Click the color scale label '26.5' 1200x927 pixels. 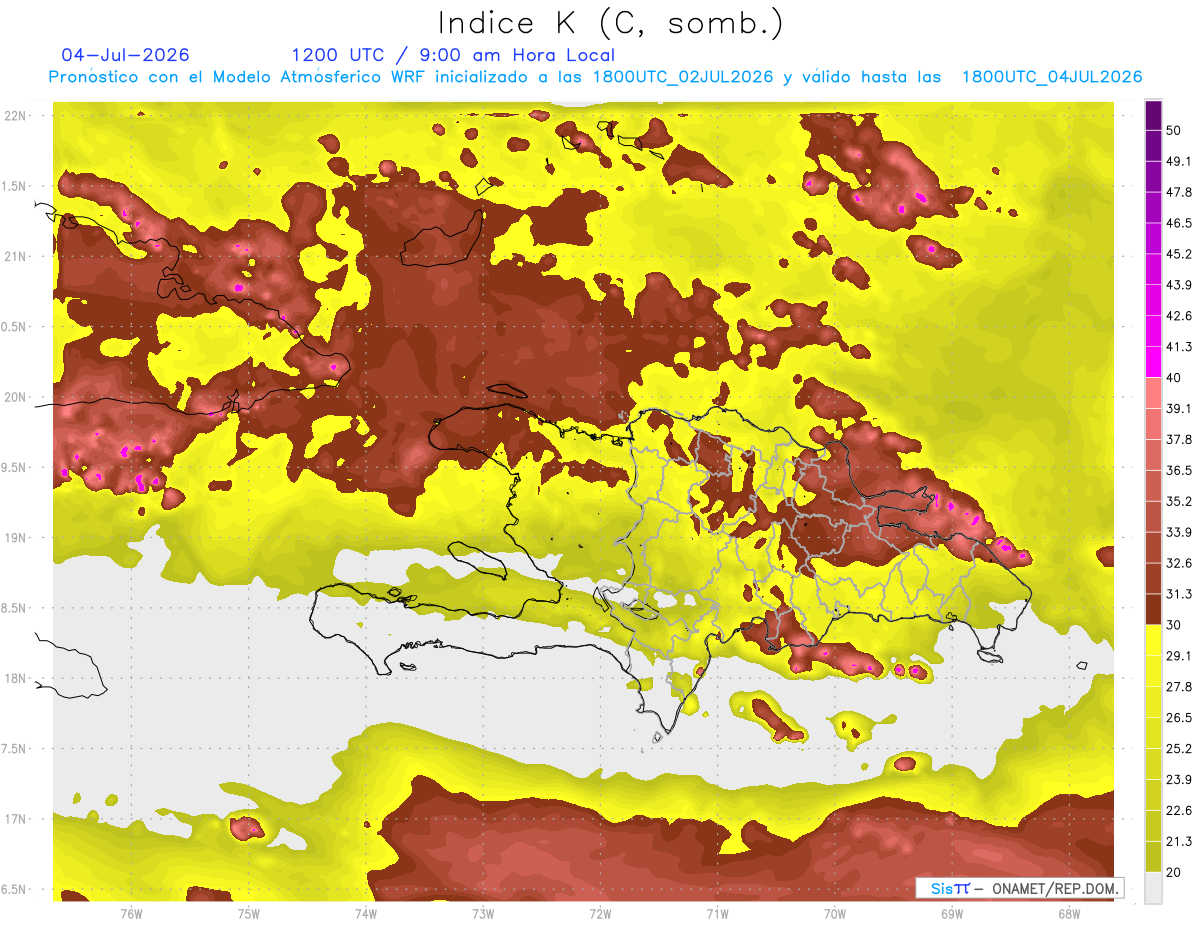coord(1178,718)
